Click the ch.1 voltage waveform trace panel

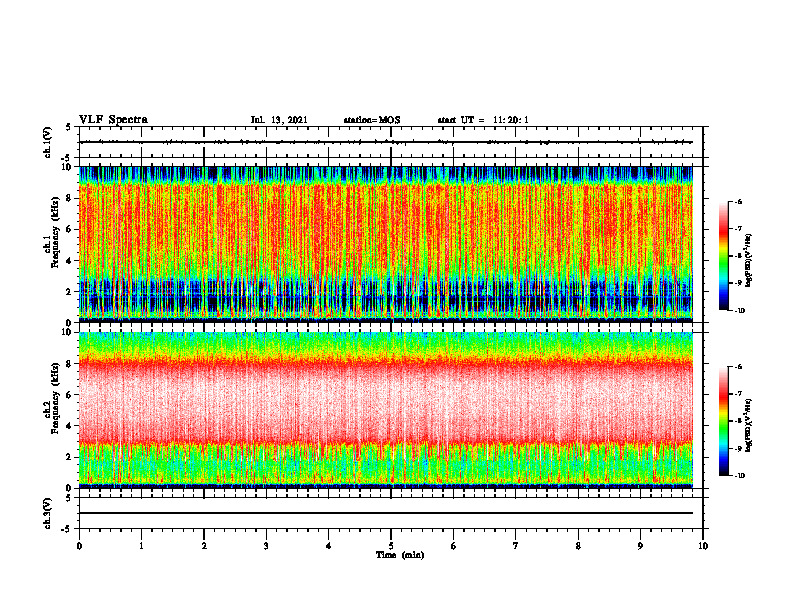[391, 142]
